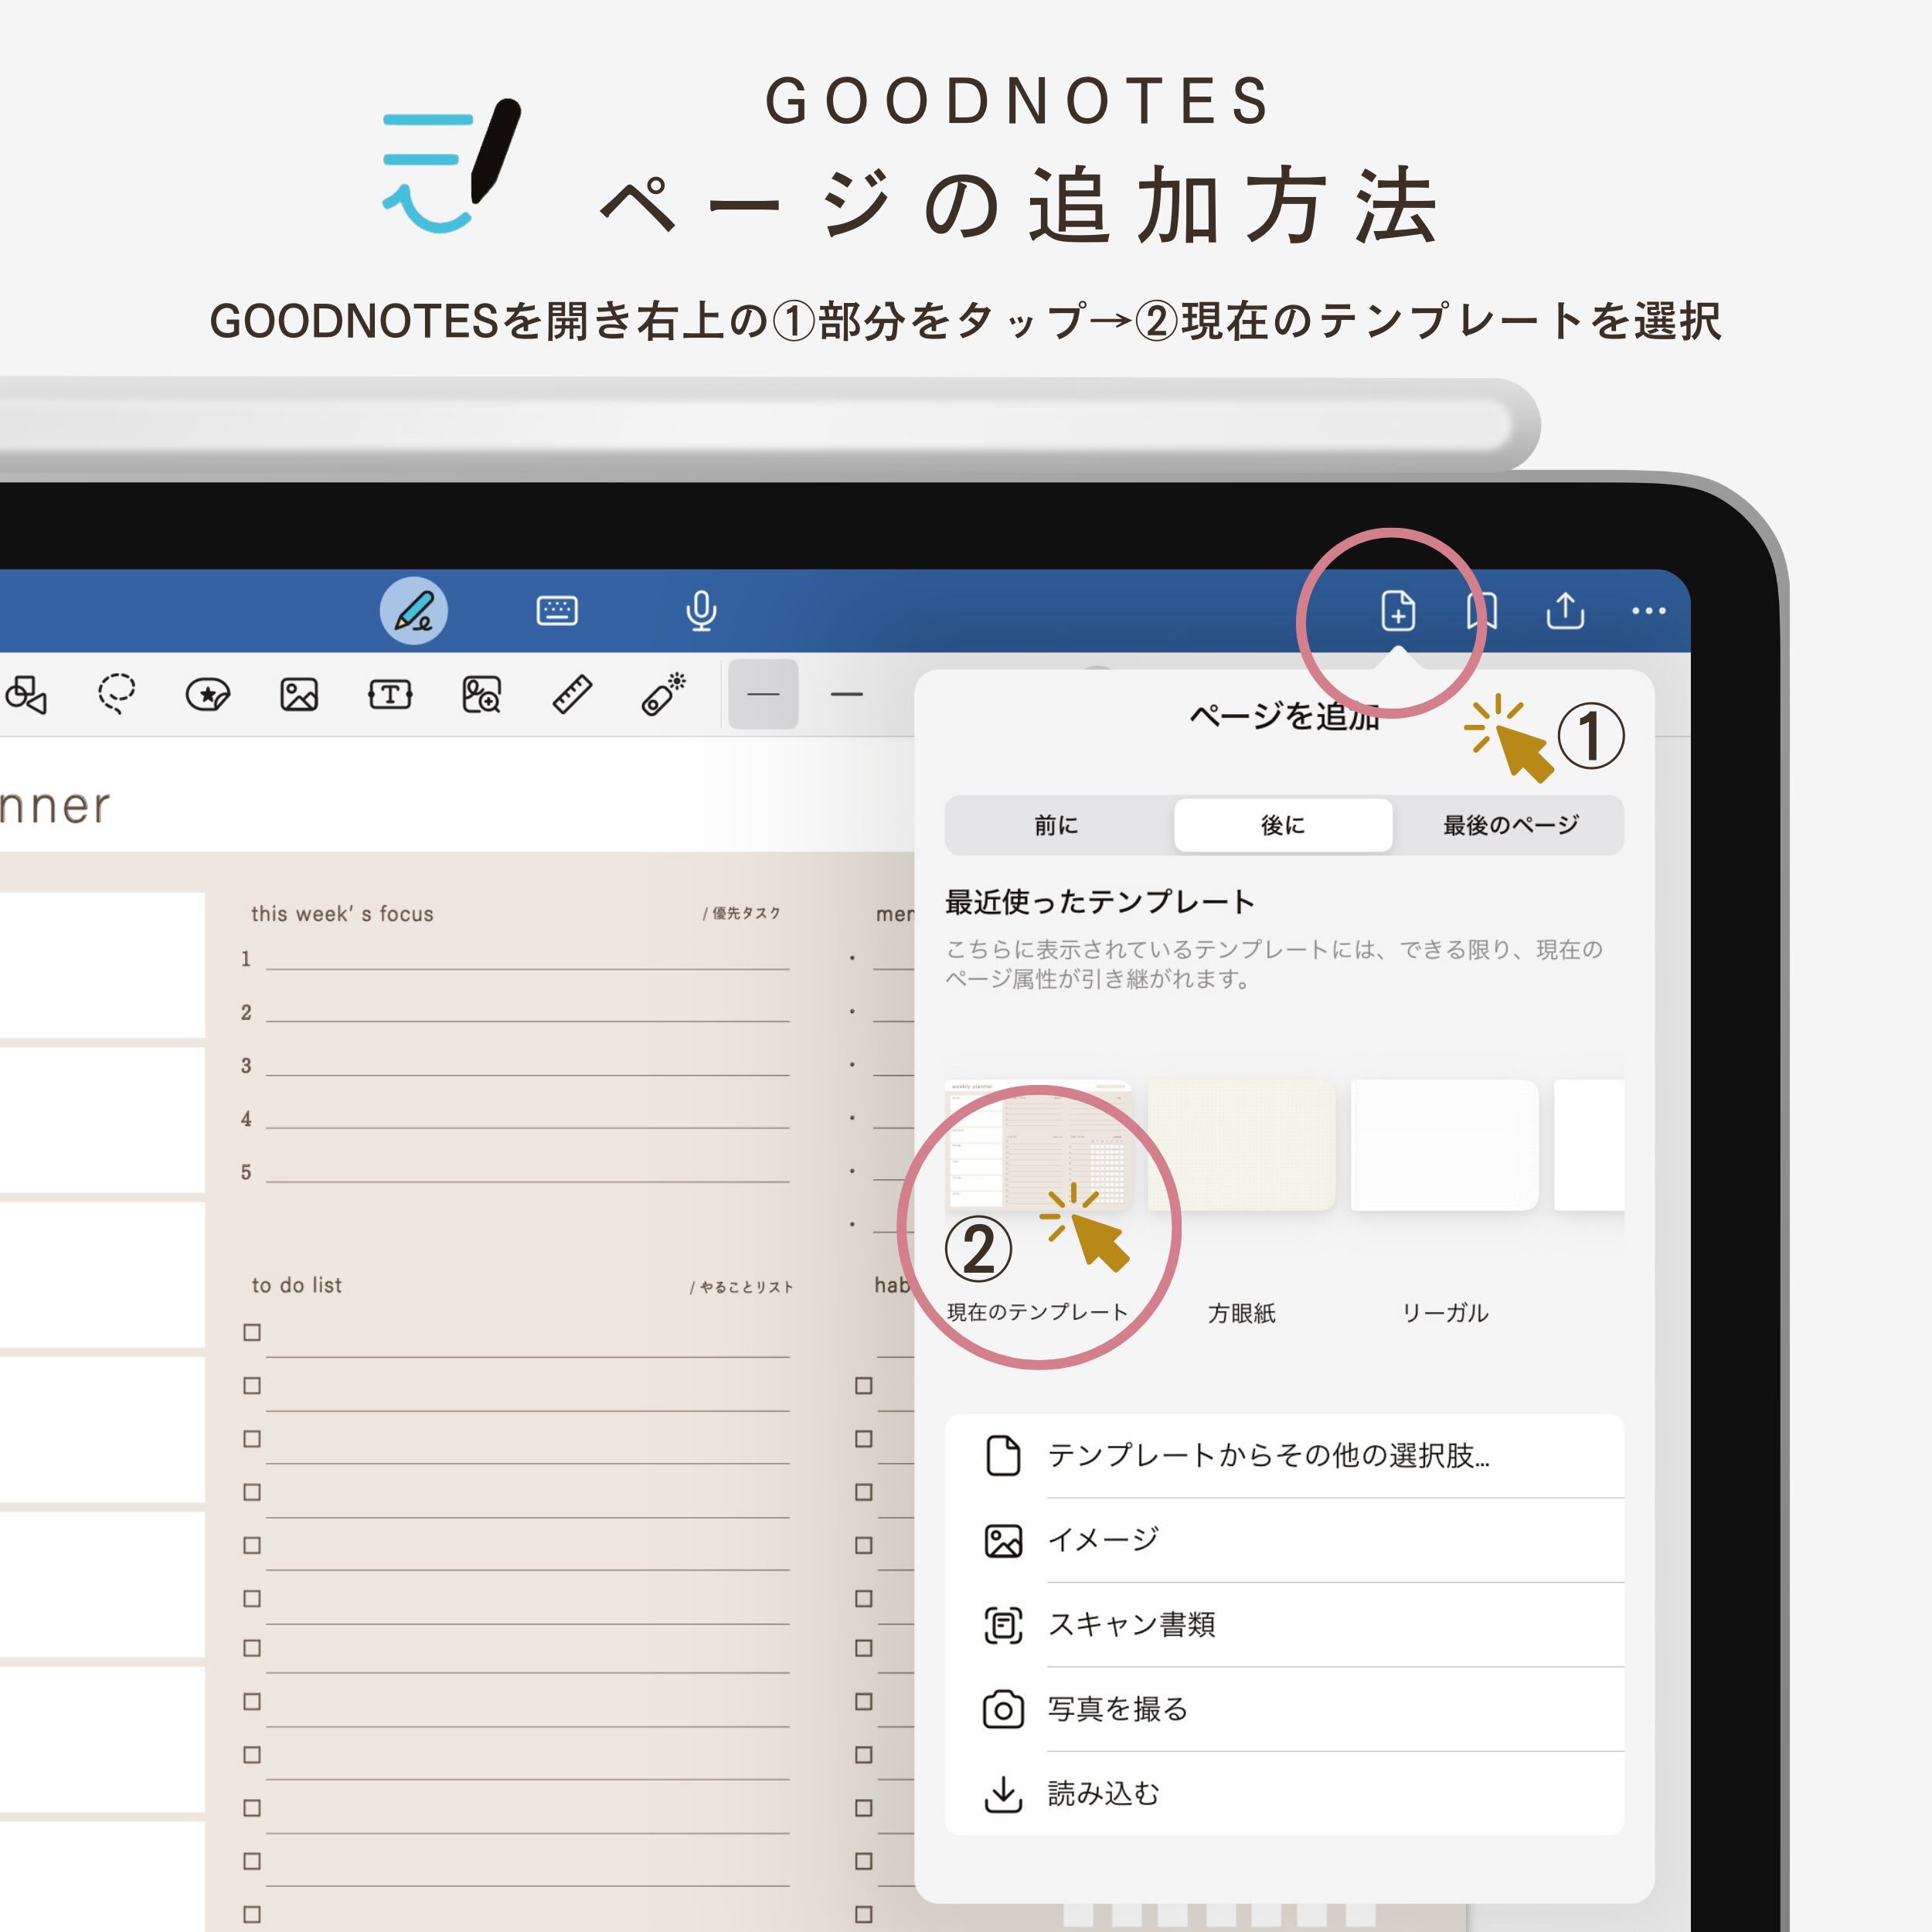Check the second to do list checkbox
The height and width of the screenshot is (1932, 1932).
tap(252, 1385)
